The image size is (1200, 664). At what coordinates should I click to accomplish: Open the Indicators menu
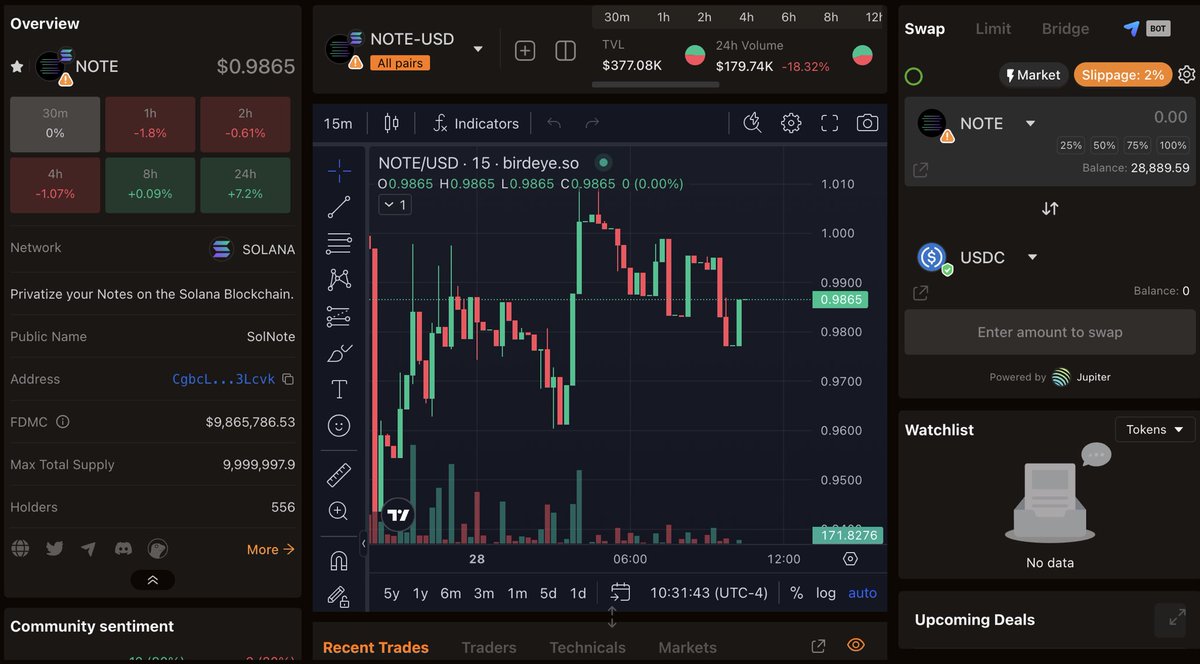point(476,123)
